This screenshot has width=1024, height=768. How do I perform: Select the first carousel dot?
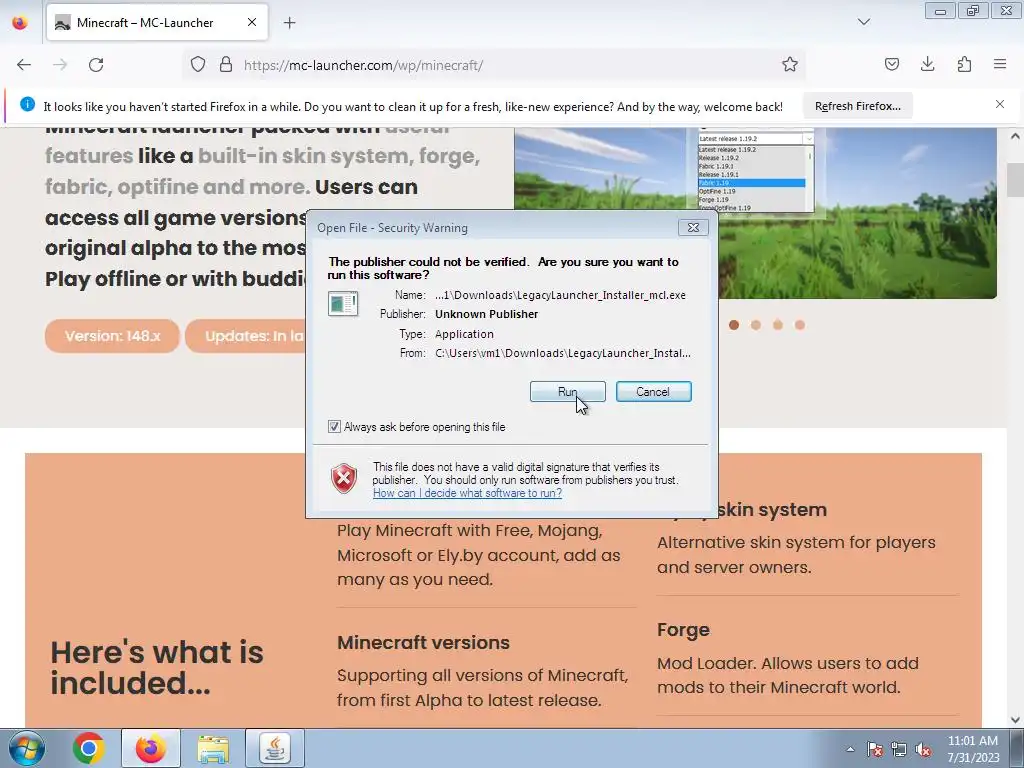click(x=733, y=325)
